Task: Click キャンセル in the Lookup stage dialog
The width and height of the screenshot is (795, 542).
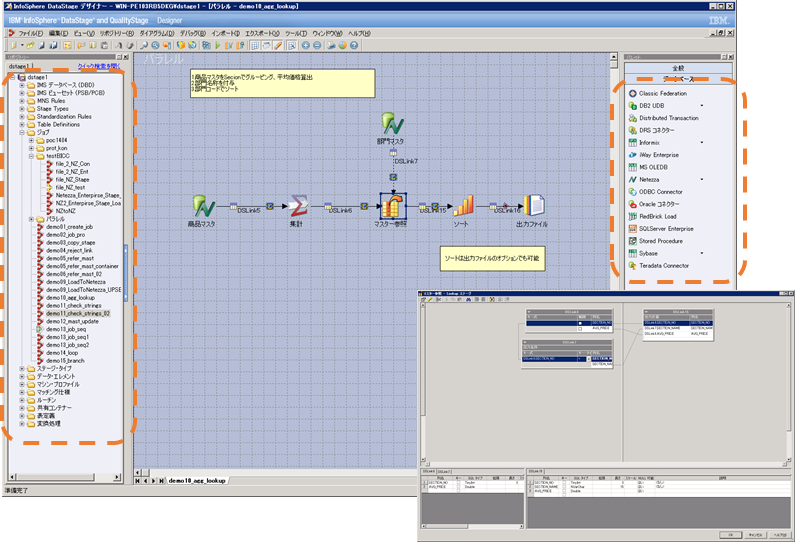Action: 755,535
